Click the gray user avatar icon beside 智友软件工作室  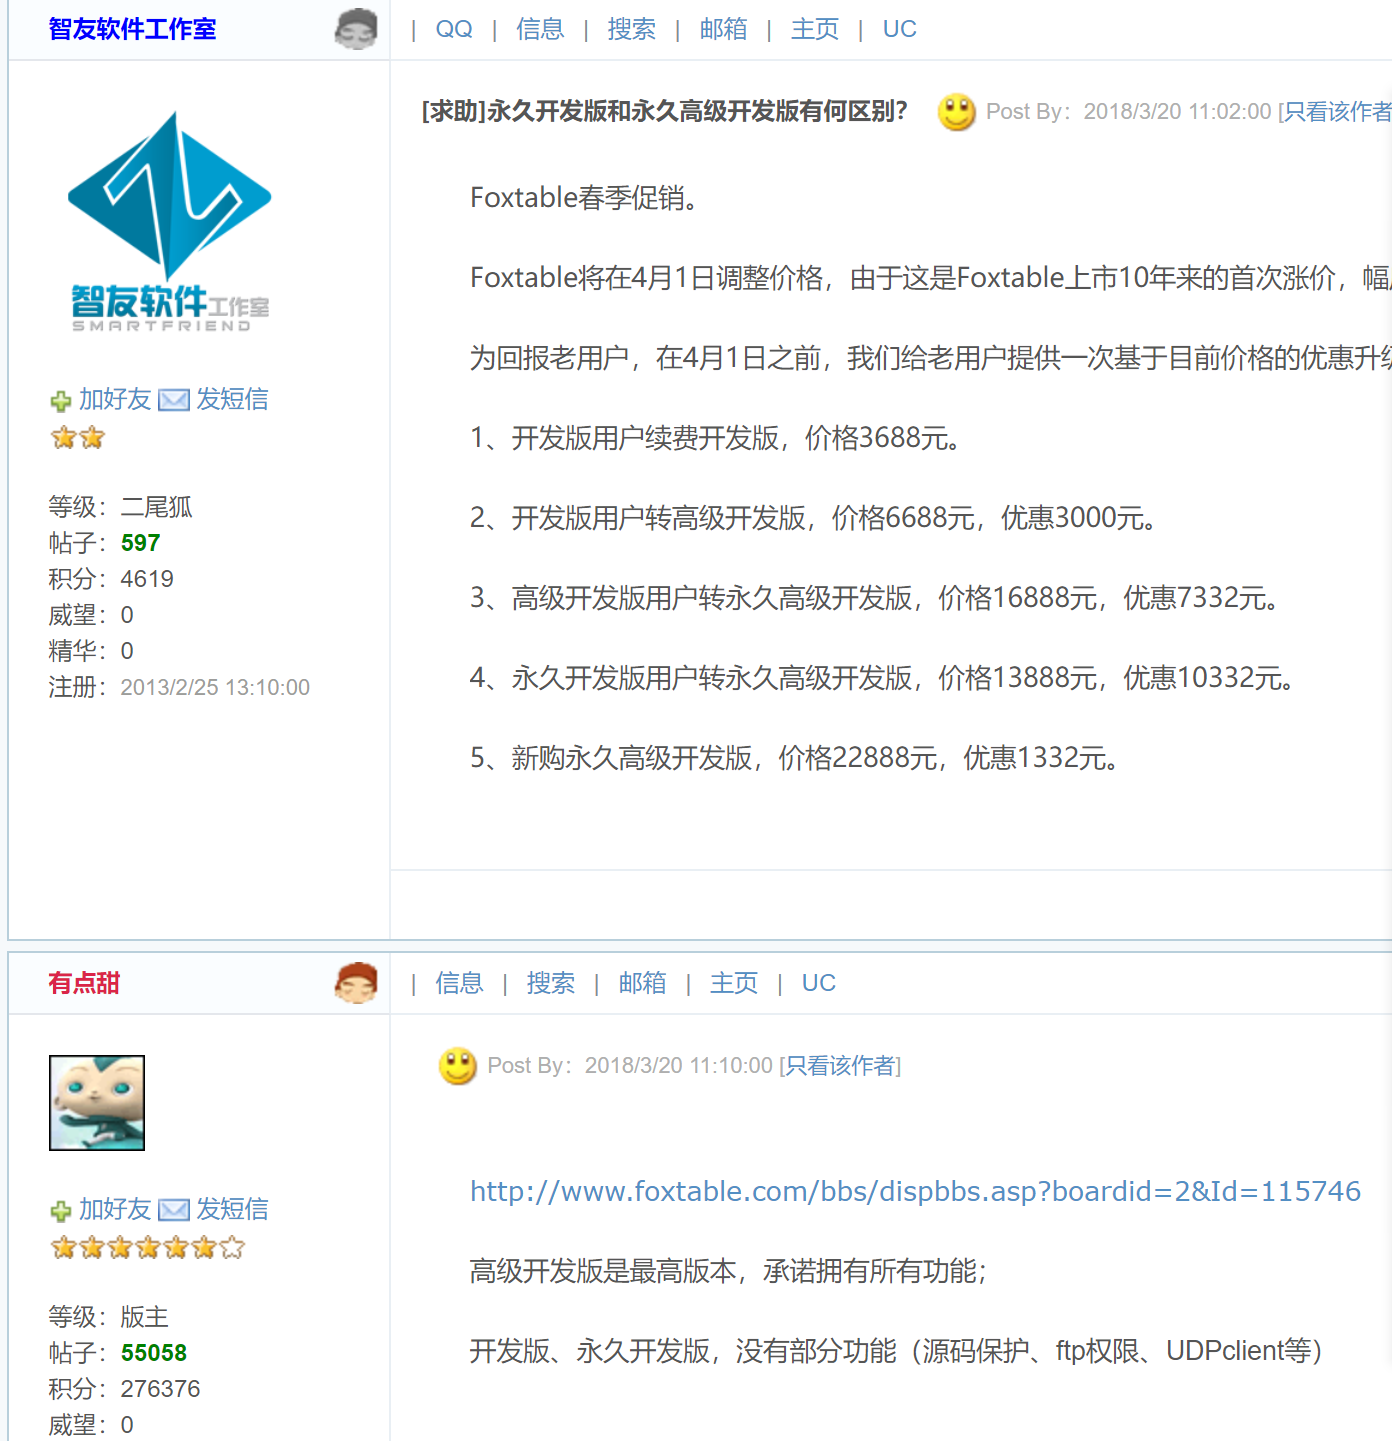coord(356,29)
